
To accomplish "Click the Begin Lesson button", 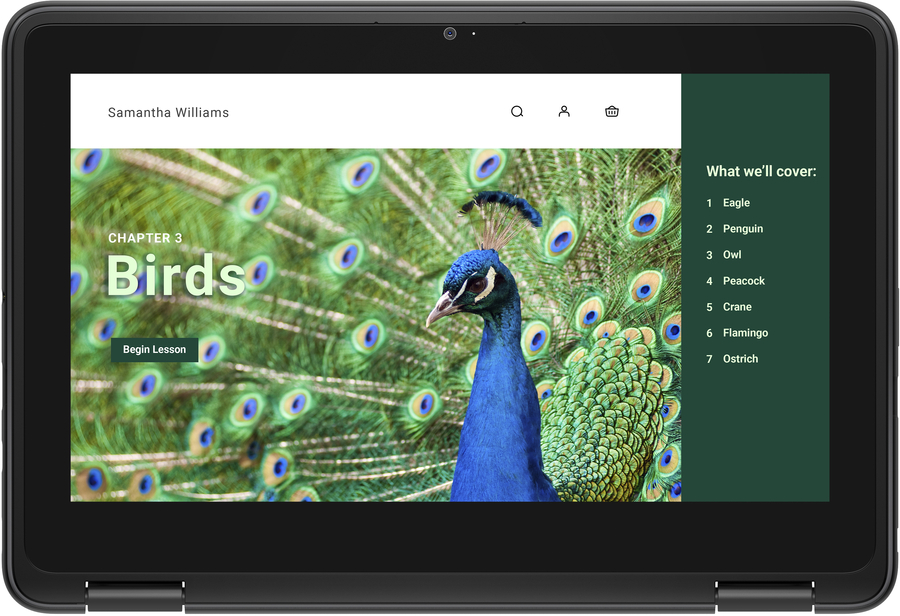I will [154, 350].
